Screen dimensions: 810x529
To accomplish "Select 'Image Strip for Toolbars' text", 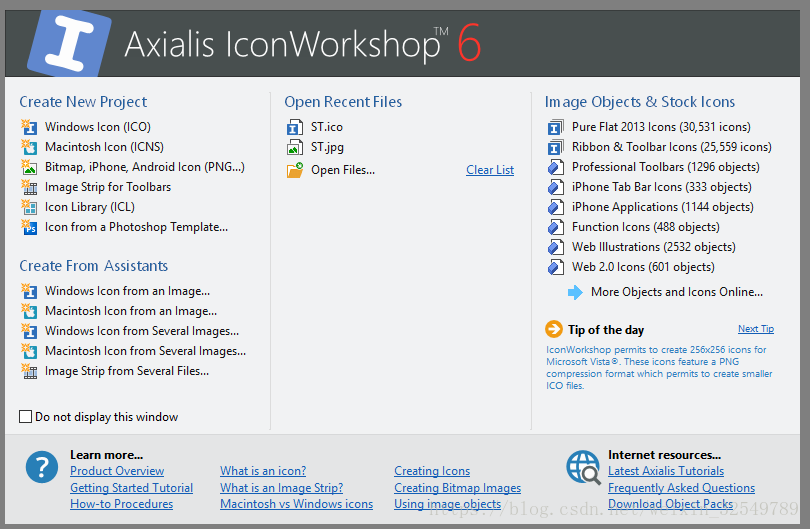I will click(108, 187).
